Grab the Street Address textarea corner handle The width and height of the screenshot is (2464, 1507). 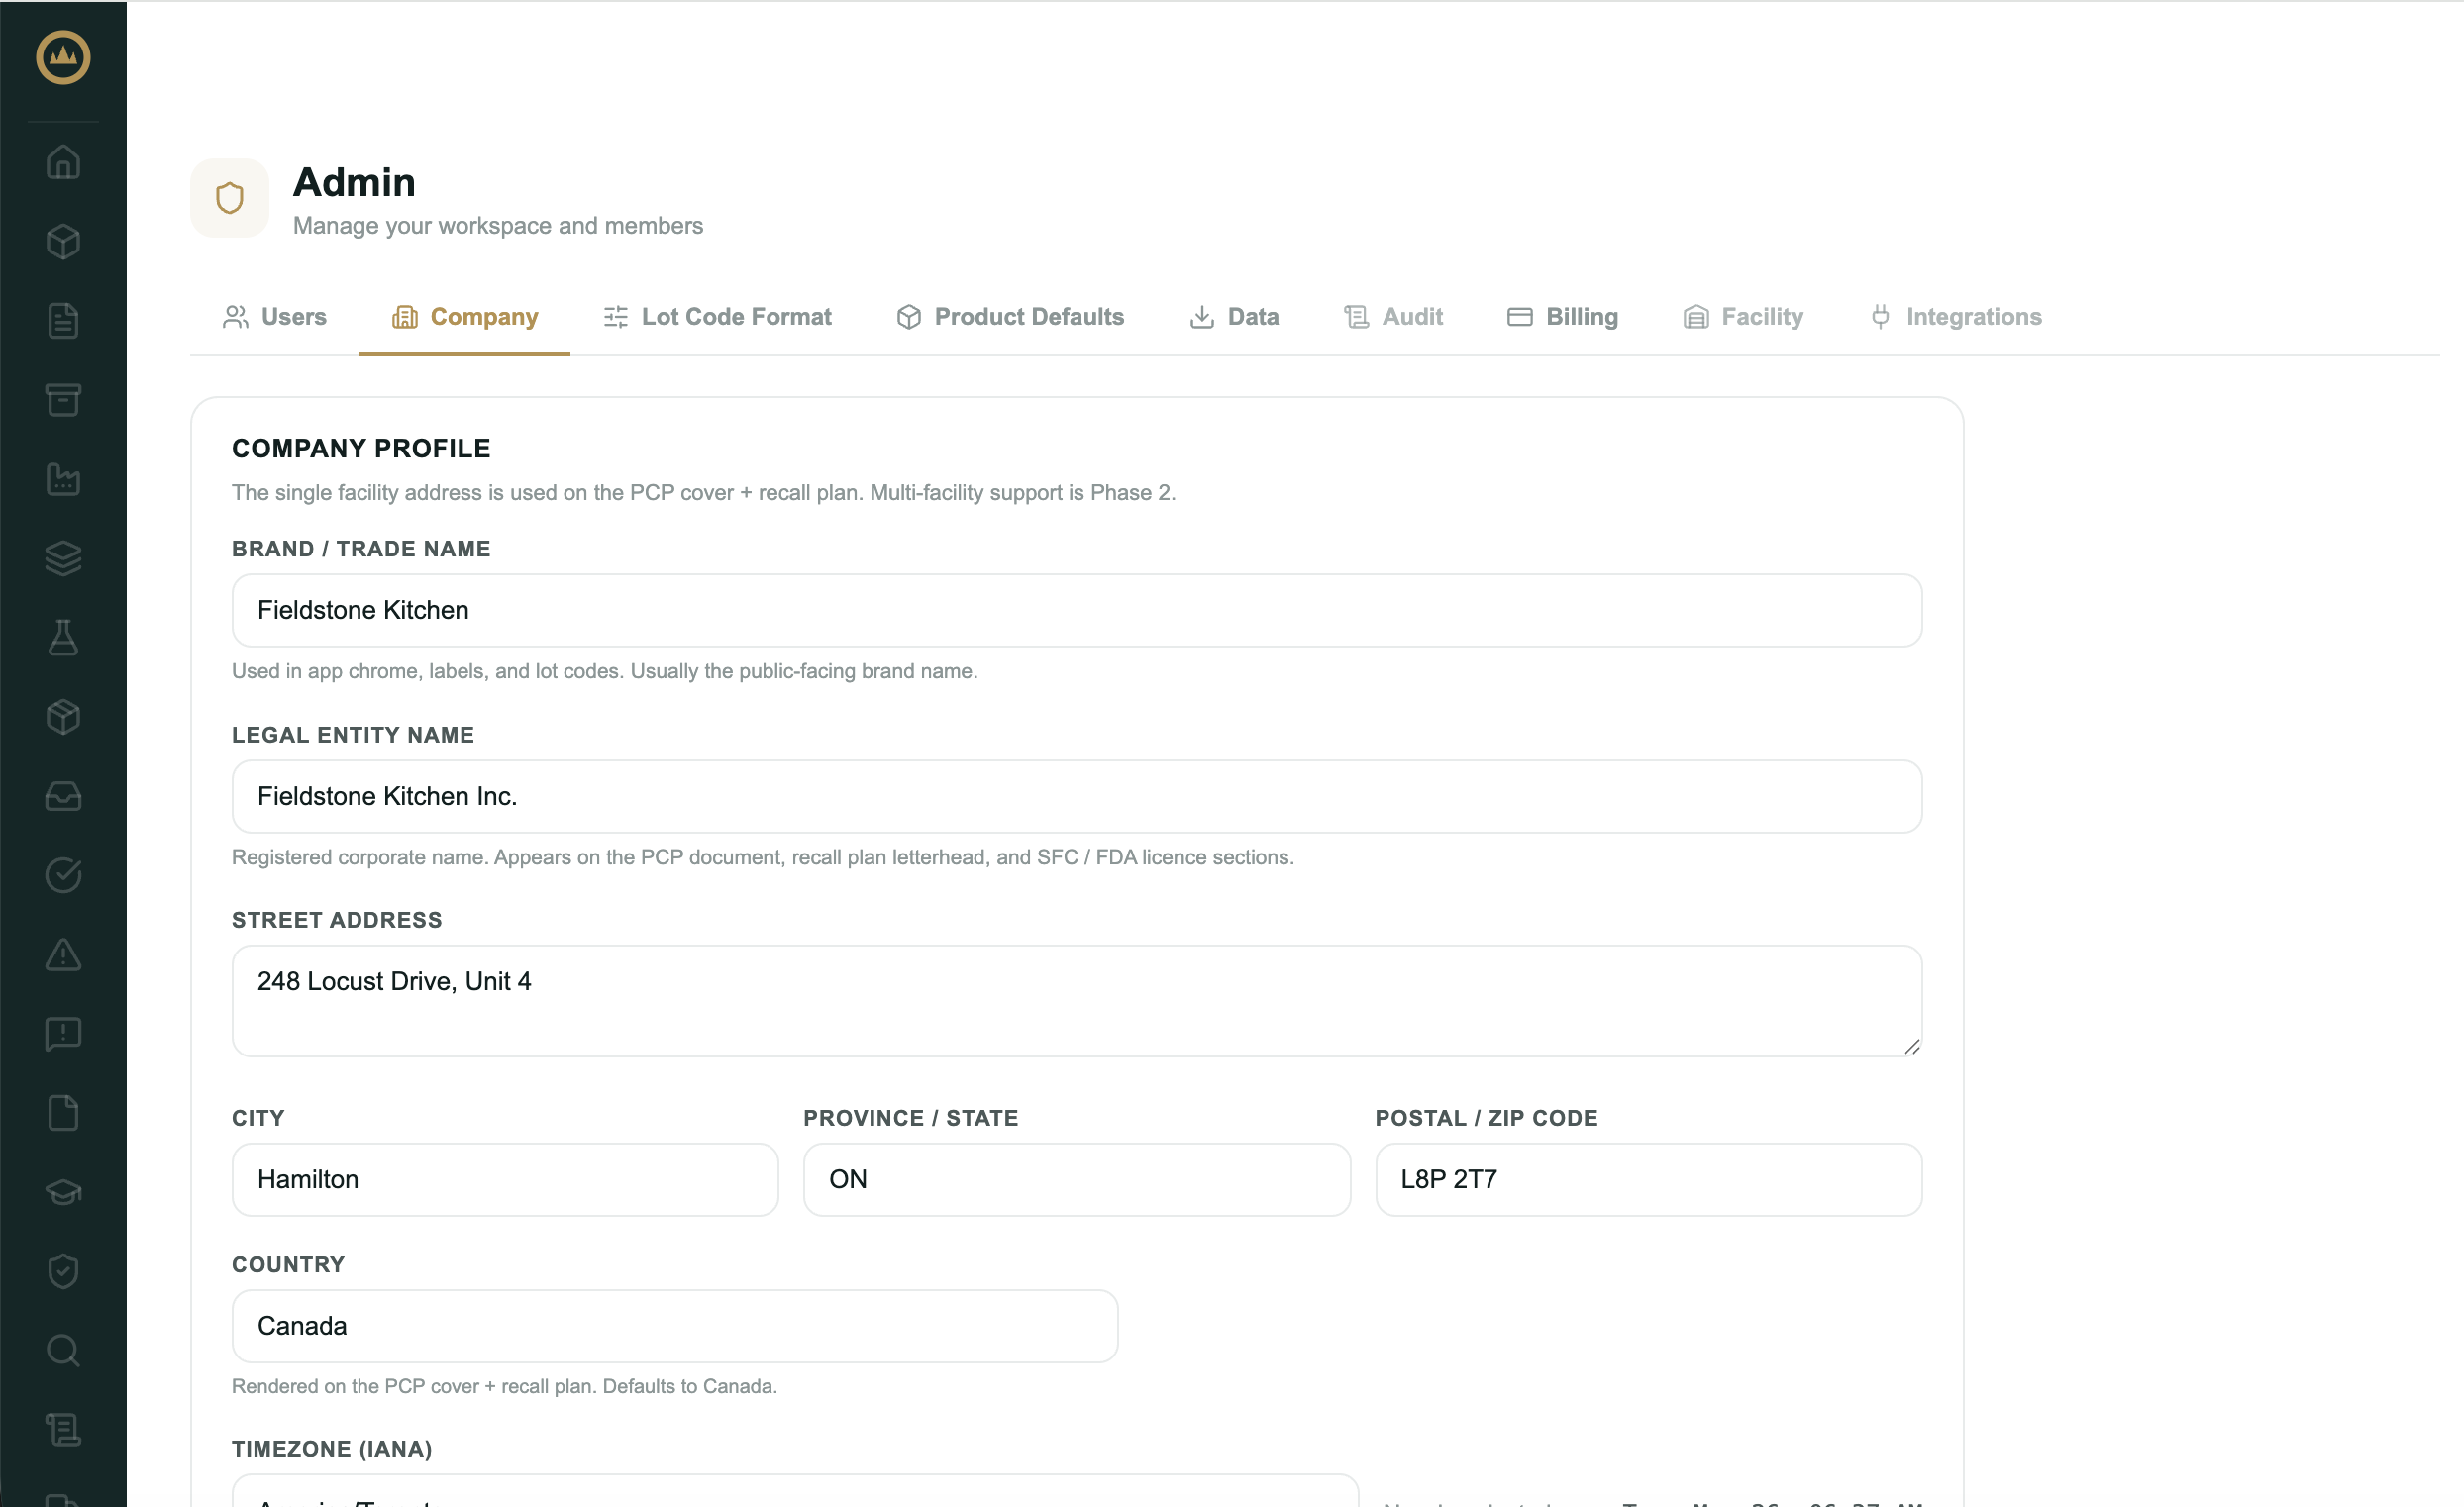pos(1912,1047)
